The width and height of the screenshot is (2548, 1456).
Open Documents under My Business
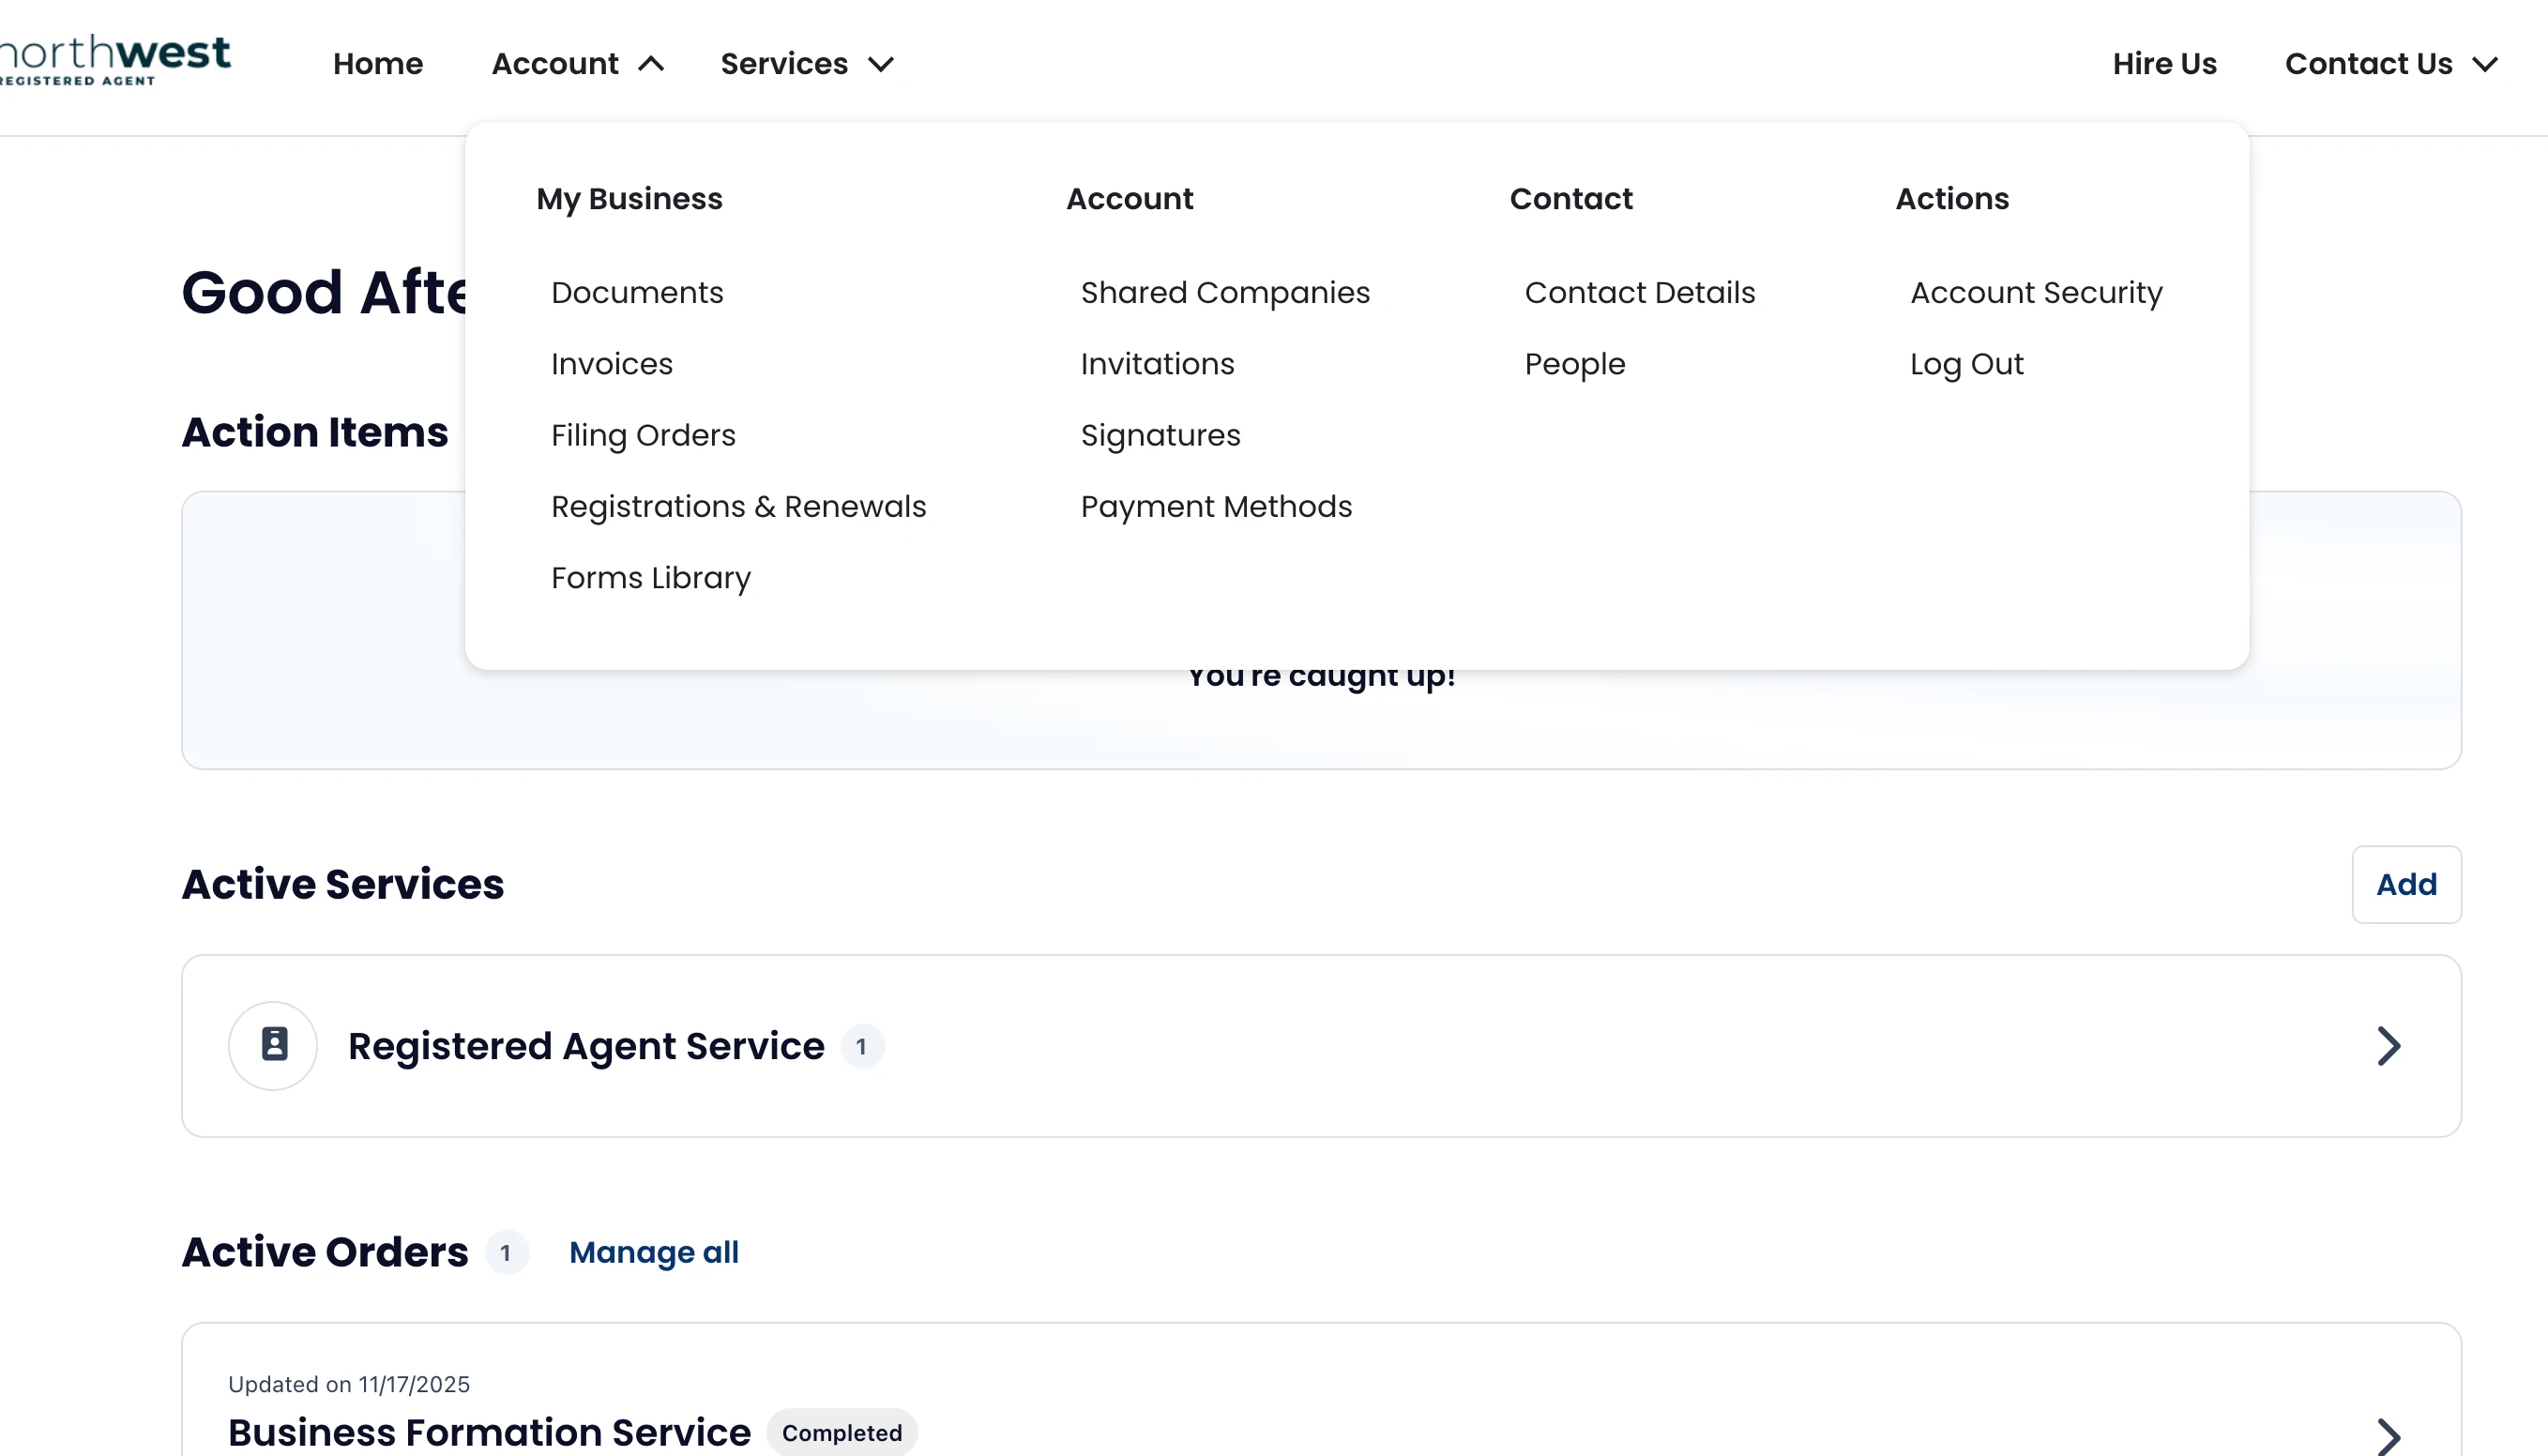coord(637,292)
